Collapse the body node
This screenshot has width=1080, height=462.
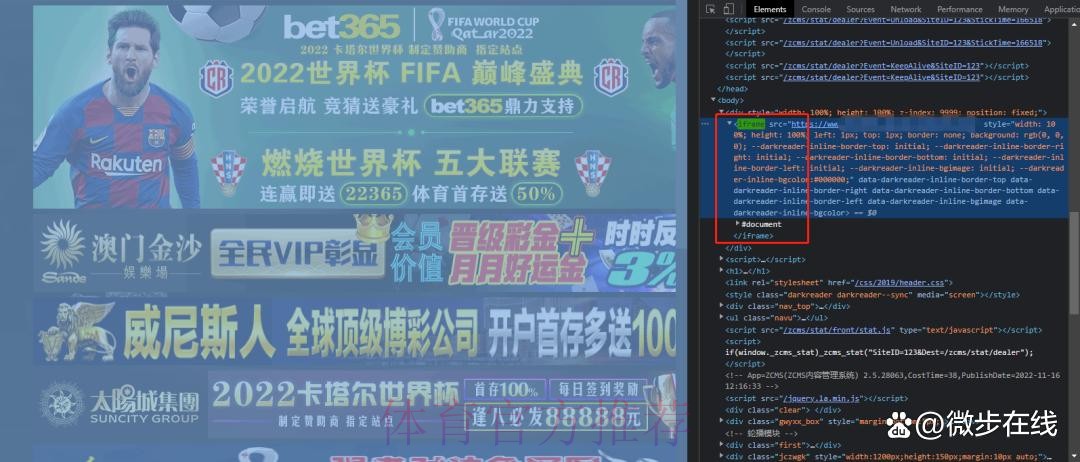coord(714,100)
